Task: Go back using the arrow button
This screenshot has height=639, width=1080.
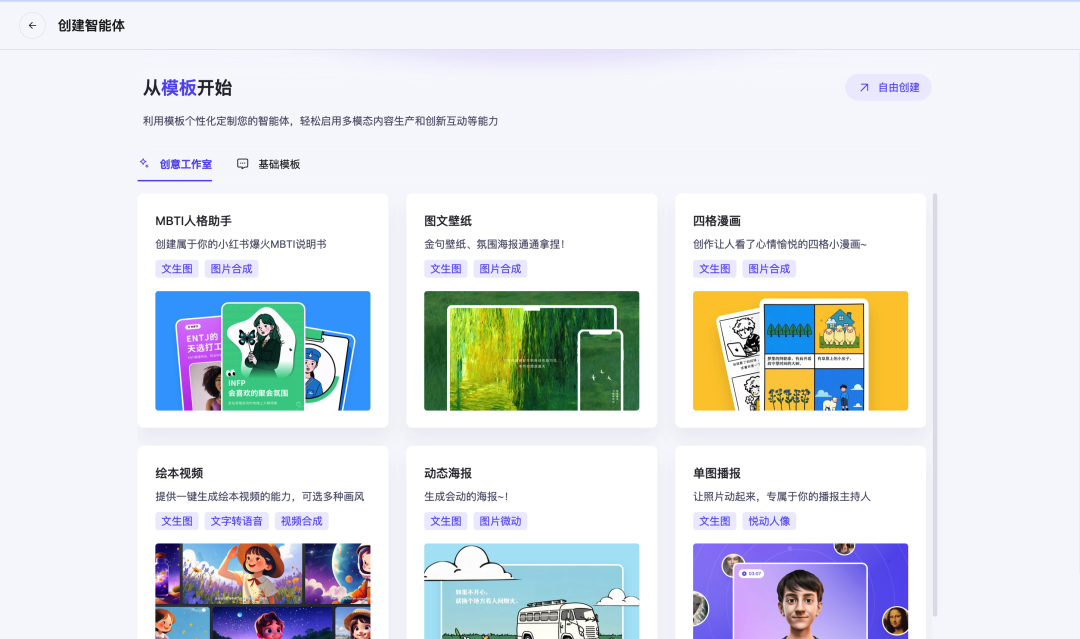Action: (x=32, y=25)
